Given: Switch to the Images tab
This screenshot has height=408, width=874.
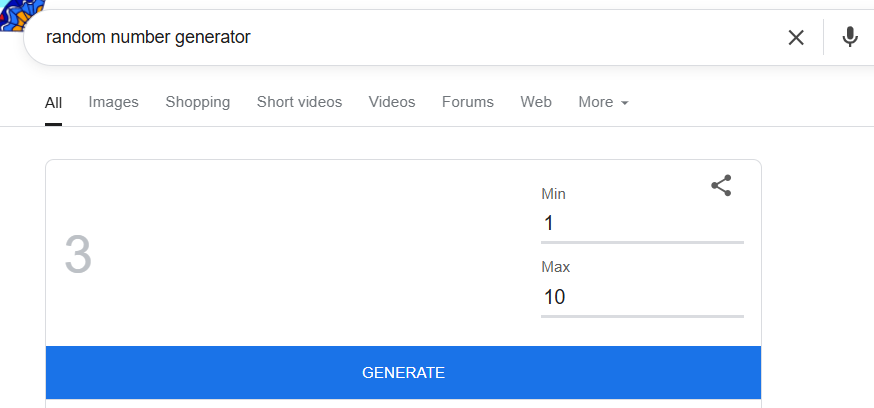Looking at the screenshot, I should (x=113, y=102).
